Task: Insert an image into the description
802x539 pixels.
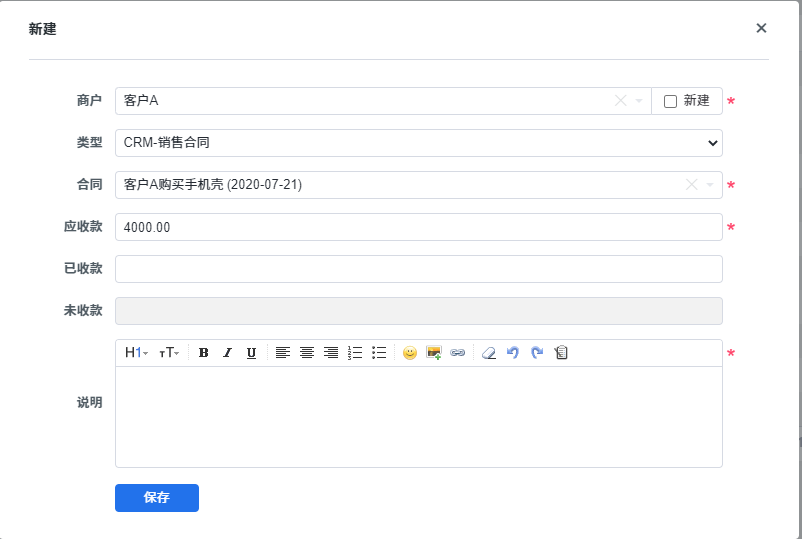Action: pos(434,353)
